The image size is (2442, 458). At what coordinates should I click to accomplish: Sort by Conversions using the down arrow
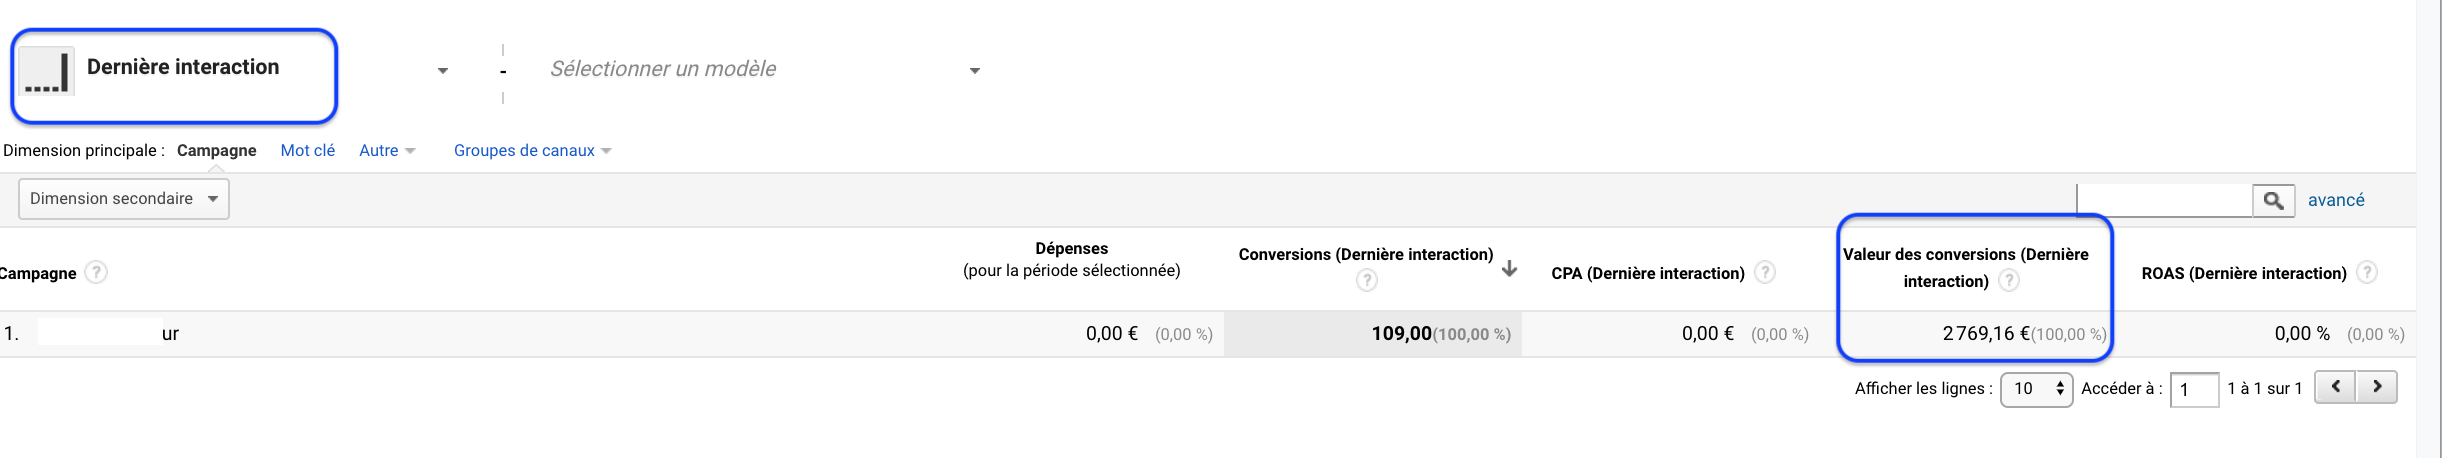click(x=1510, y=268)
